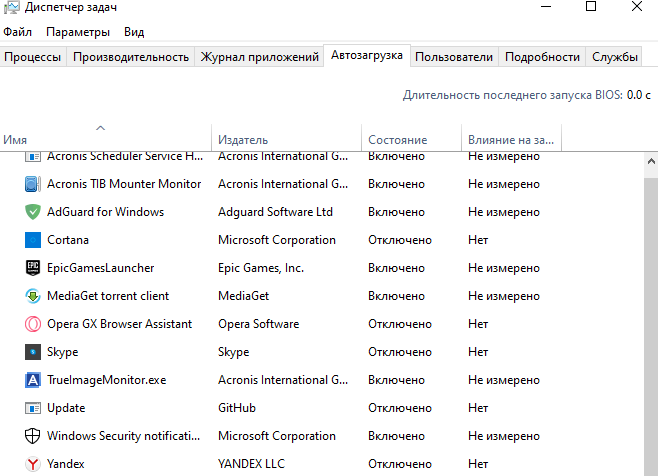
Task: Click publisher Epic Games, Inc.
Action: [261, 268]
